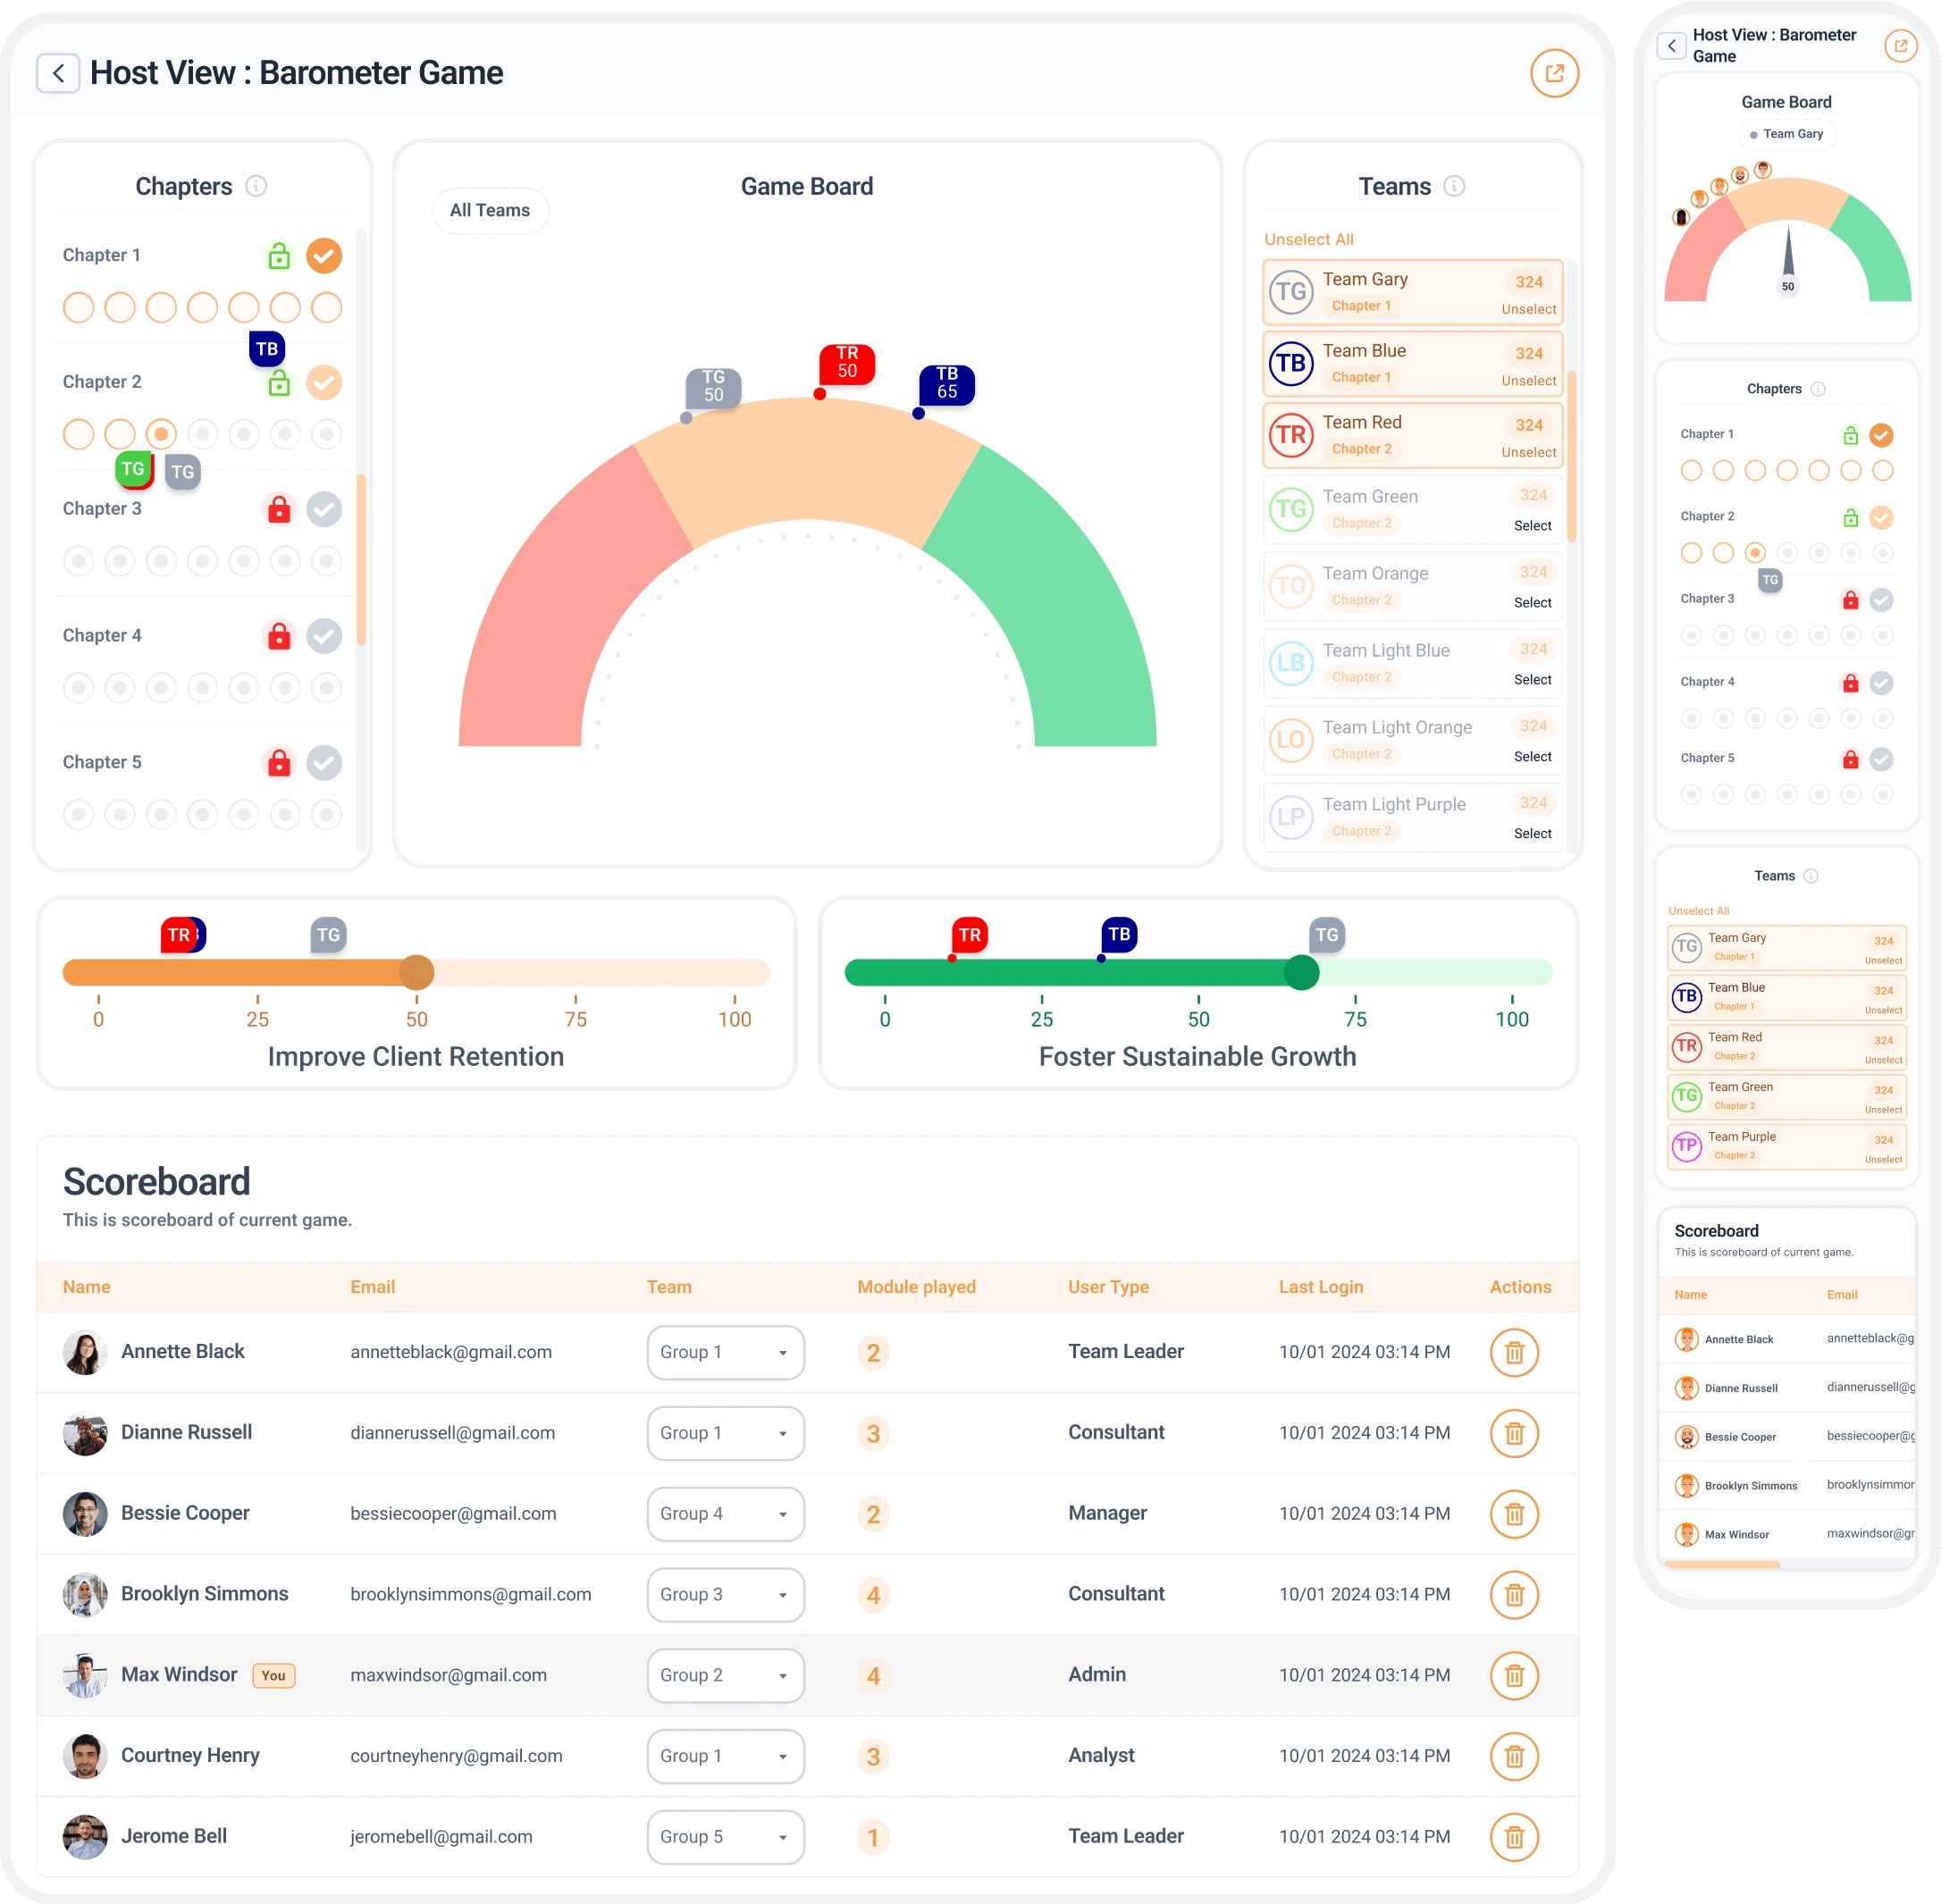
Task: Click the TG 50 marker on the gauge
Action: click(713, 387)
